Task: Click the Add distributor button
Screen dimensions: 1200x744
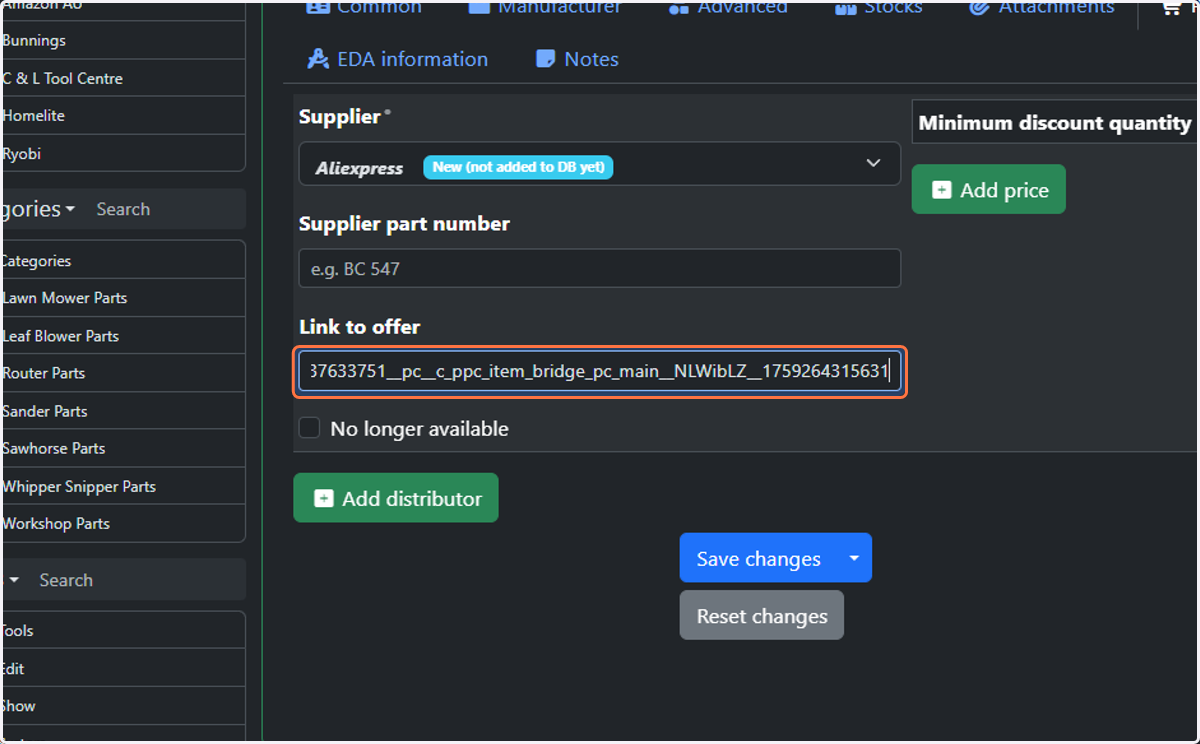Action: click(x=395, y=498)
